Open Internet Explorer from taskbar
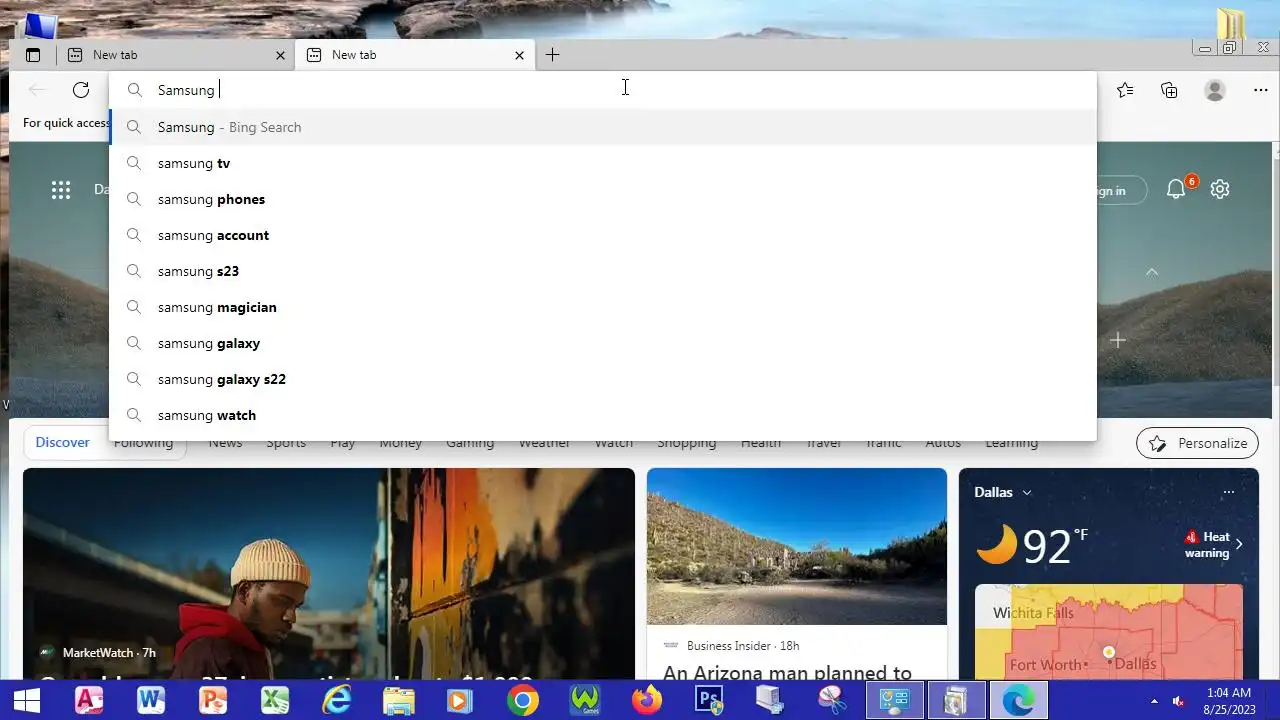Screen dimensions: 1280x720 pos(337,701)
